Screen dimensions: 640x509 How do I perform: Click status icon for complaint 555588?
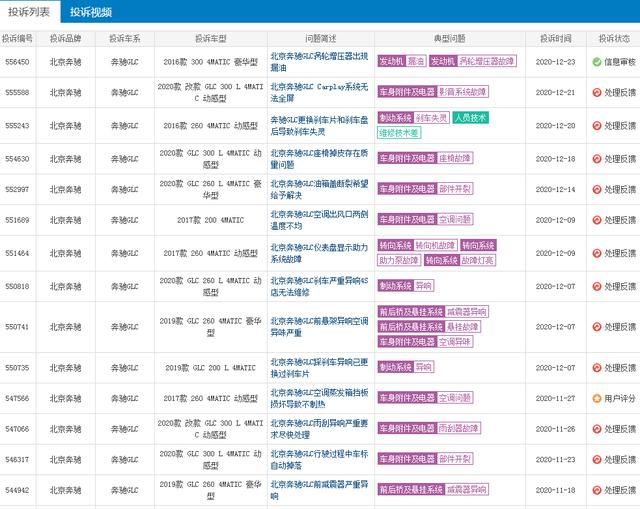(597, 93)
